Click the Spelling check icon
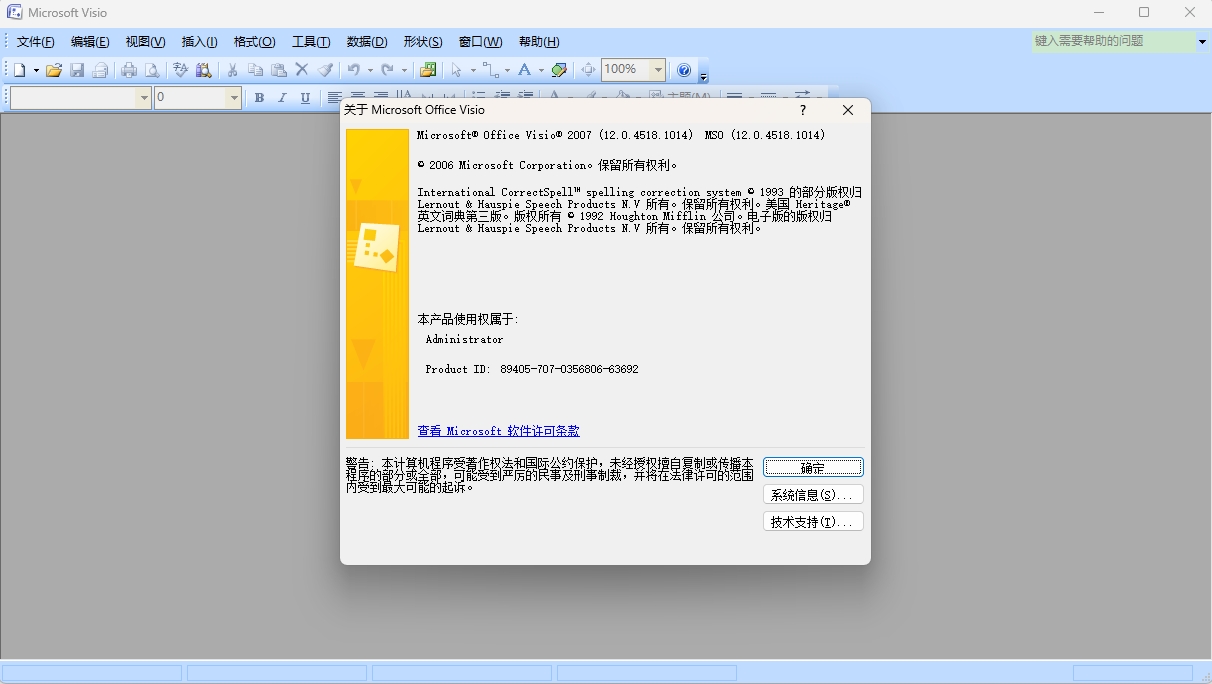Image resolution: width=1212 pixels, height=684 pixels. [181, 70]
